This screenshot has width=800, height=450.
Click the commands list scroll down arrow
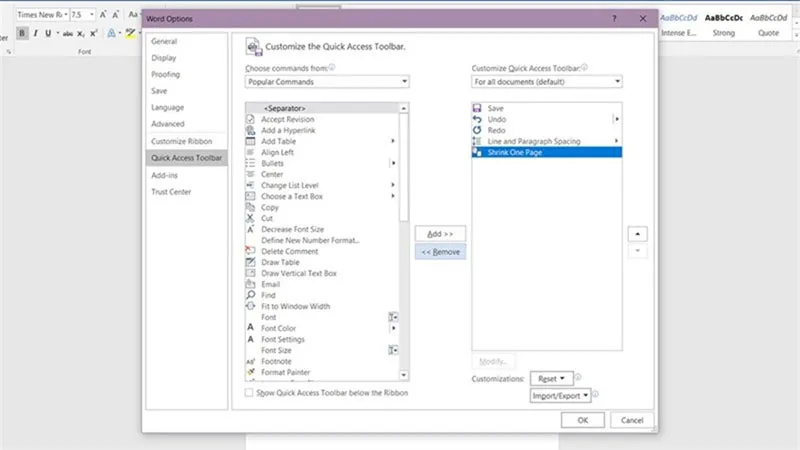pos(404,375)
